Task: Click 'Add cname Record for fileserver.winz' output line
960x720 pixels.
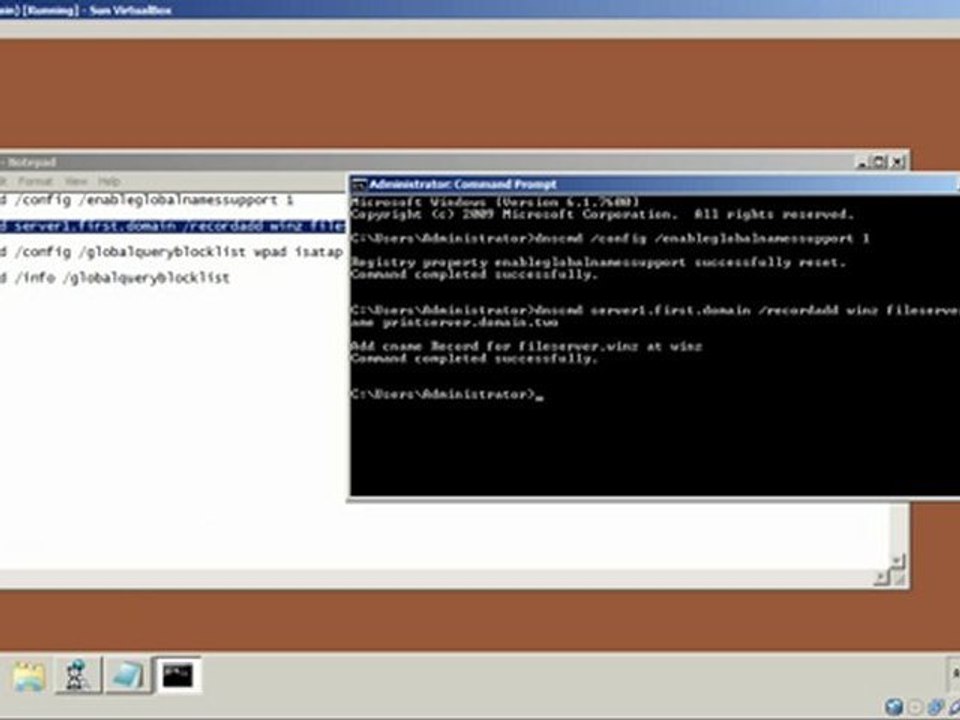Action: (x=526, y=346)
